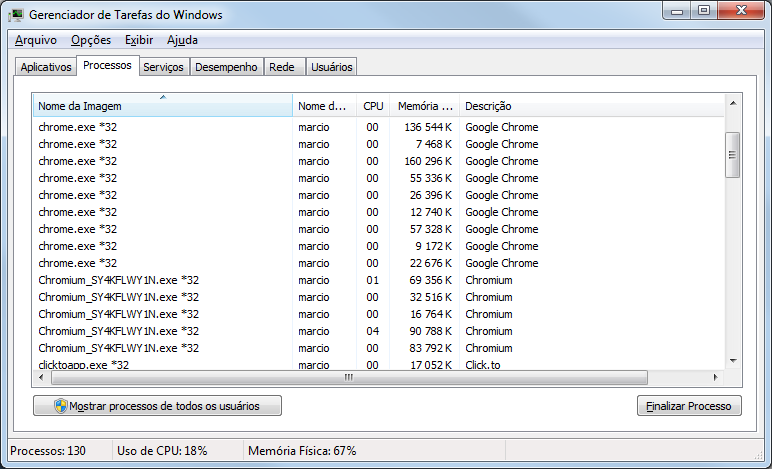Click the Task Manager title bar icon

click(x=16, y=15)
